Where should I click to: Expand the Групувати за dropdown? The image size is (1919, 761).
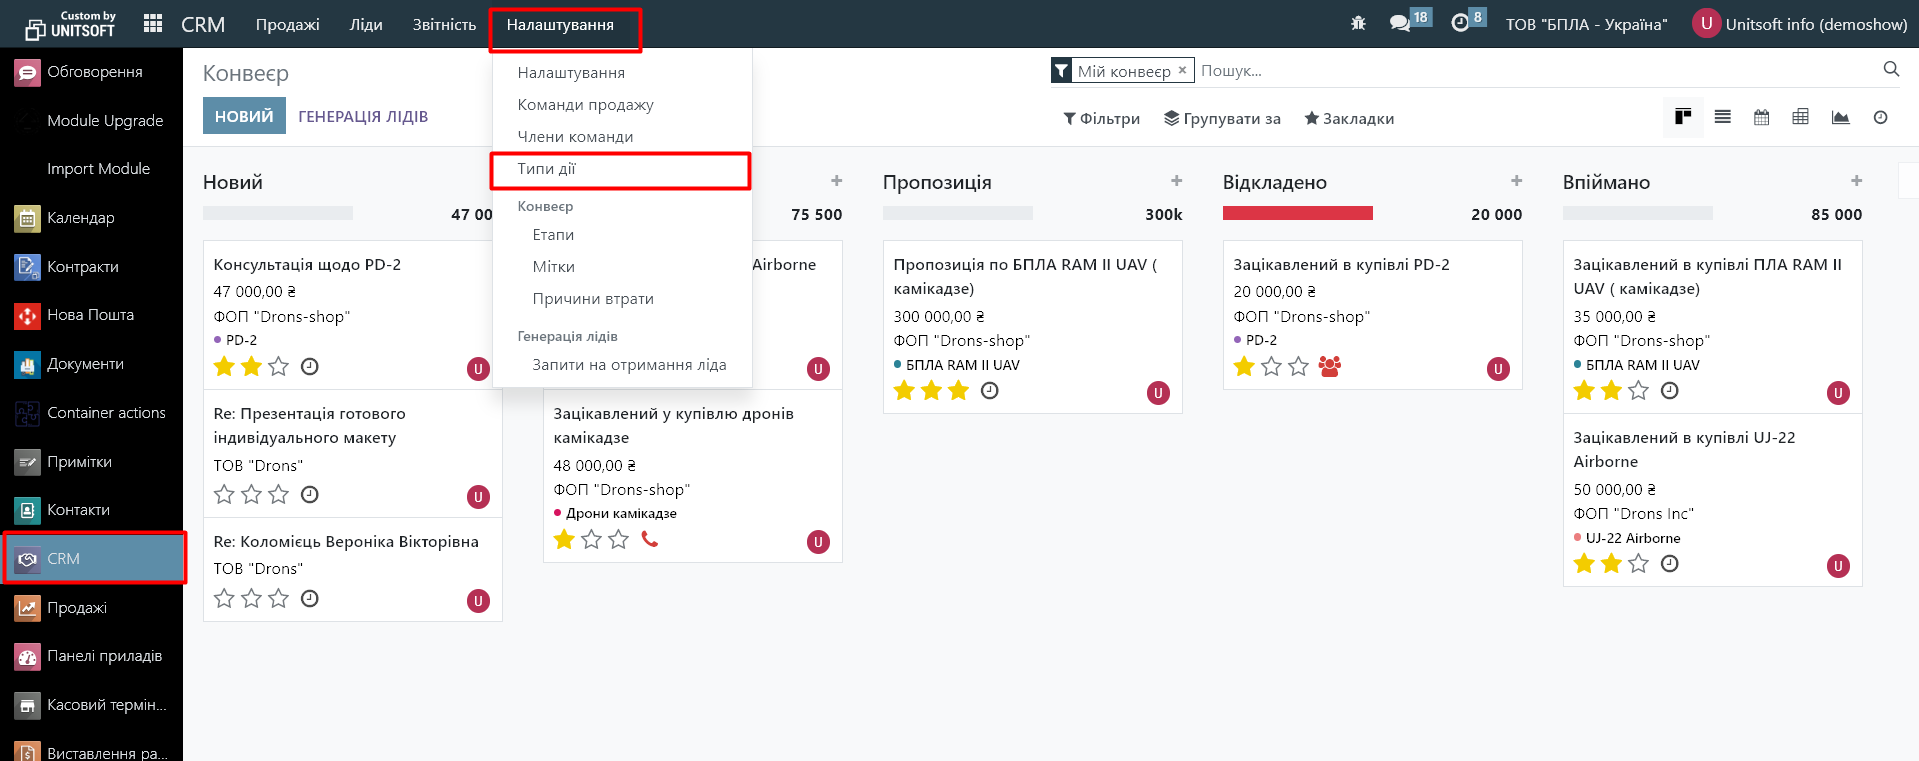point(1222,118)
